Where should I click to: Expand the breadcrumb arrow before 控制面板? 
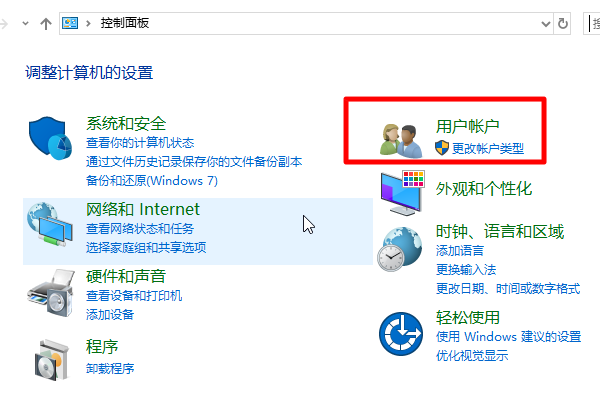click(x=88, y=23)
